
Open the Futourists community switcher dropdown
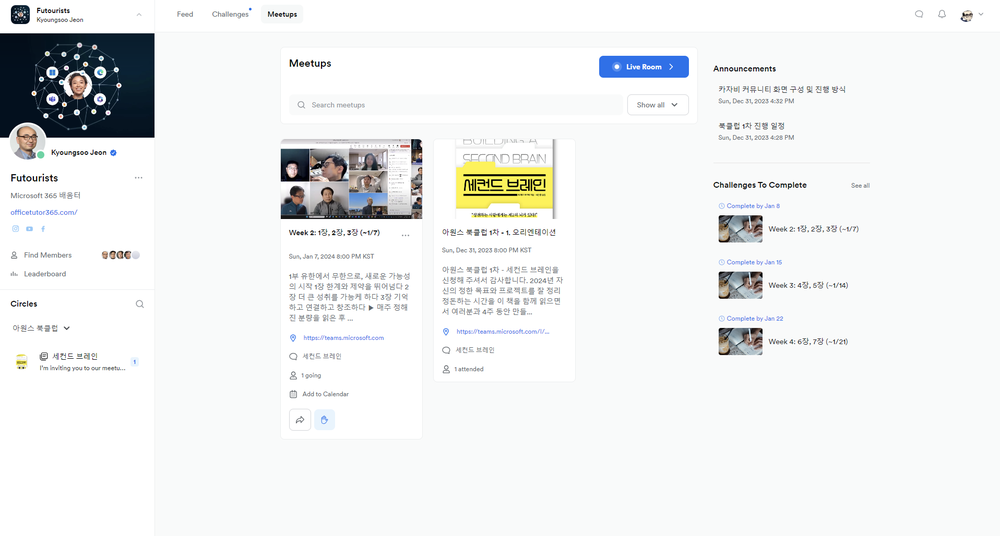click(138, 14)
